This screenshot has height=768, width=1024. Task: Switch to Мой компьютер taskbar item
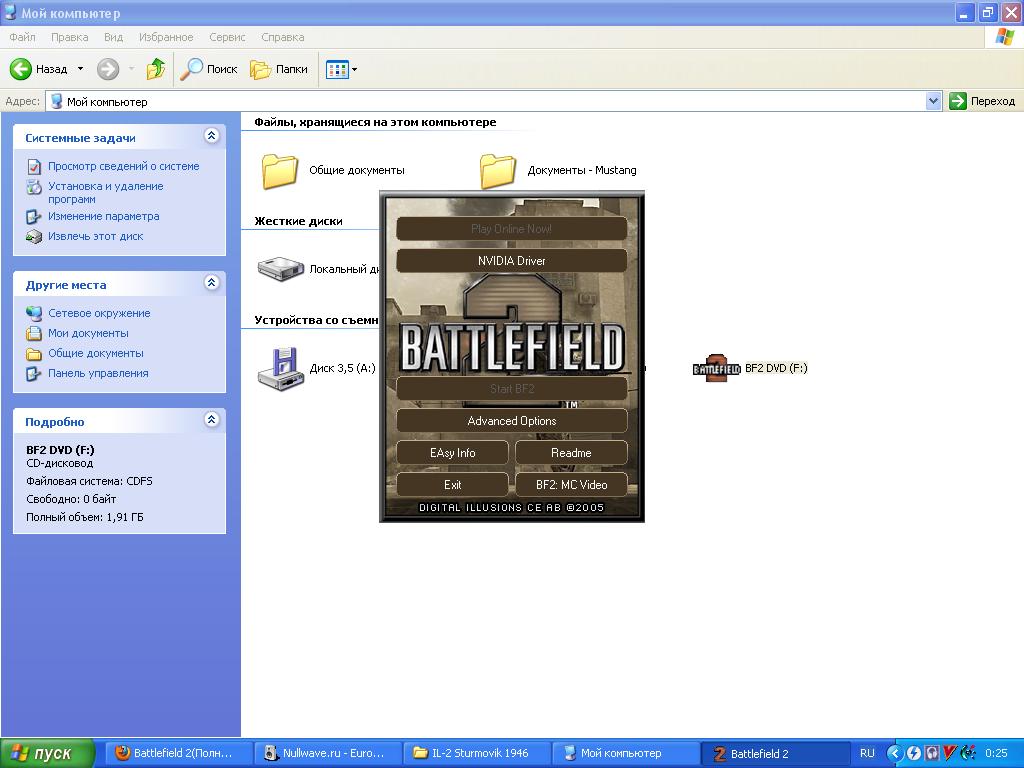pos(624,754)
